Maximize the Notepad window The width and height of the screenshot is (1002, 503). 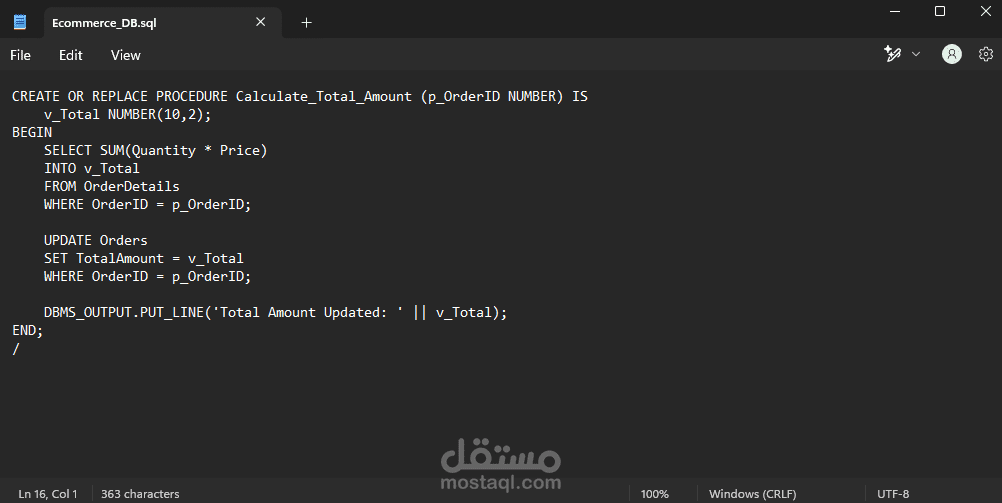939,12
